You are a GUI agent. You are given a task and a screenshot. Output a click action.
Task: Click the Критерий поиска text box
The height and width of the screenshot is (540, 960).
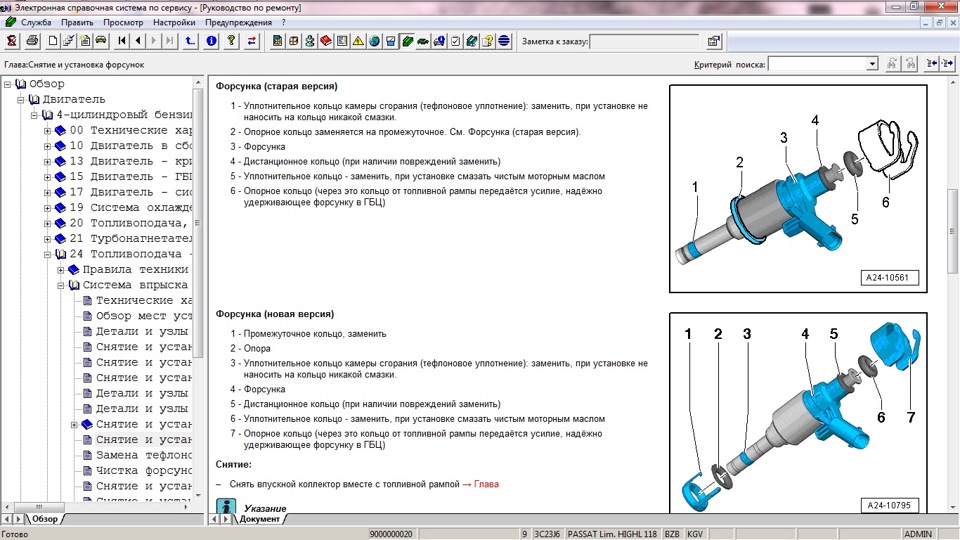(818, 64)
